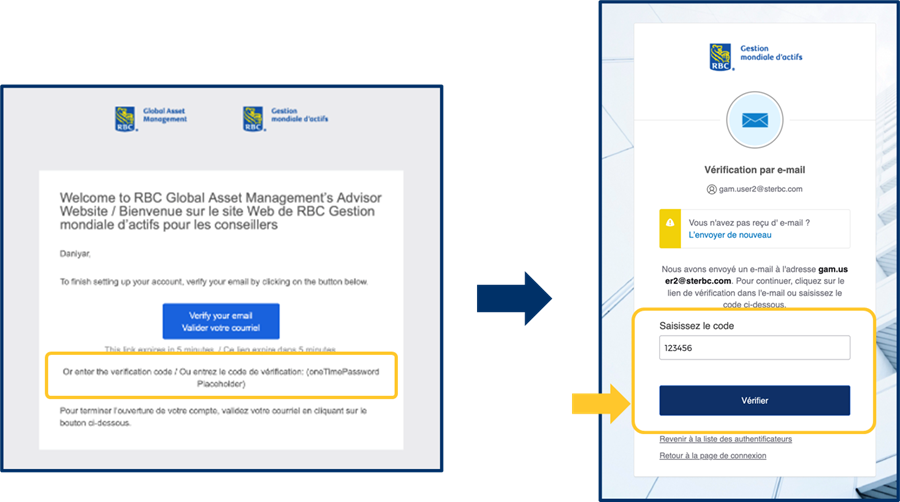This screenshot has width=900, height=502.
Task: Click the gam.user2@sterbc.com address under heading
Action: click(761, 189)
